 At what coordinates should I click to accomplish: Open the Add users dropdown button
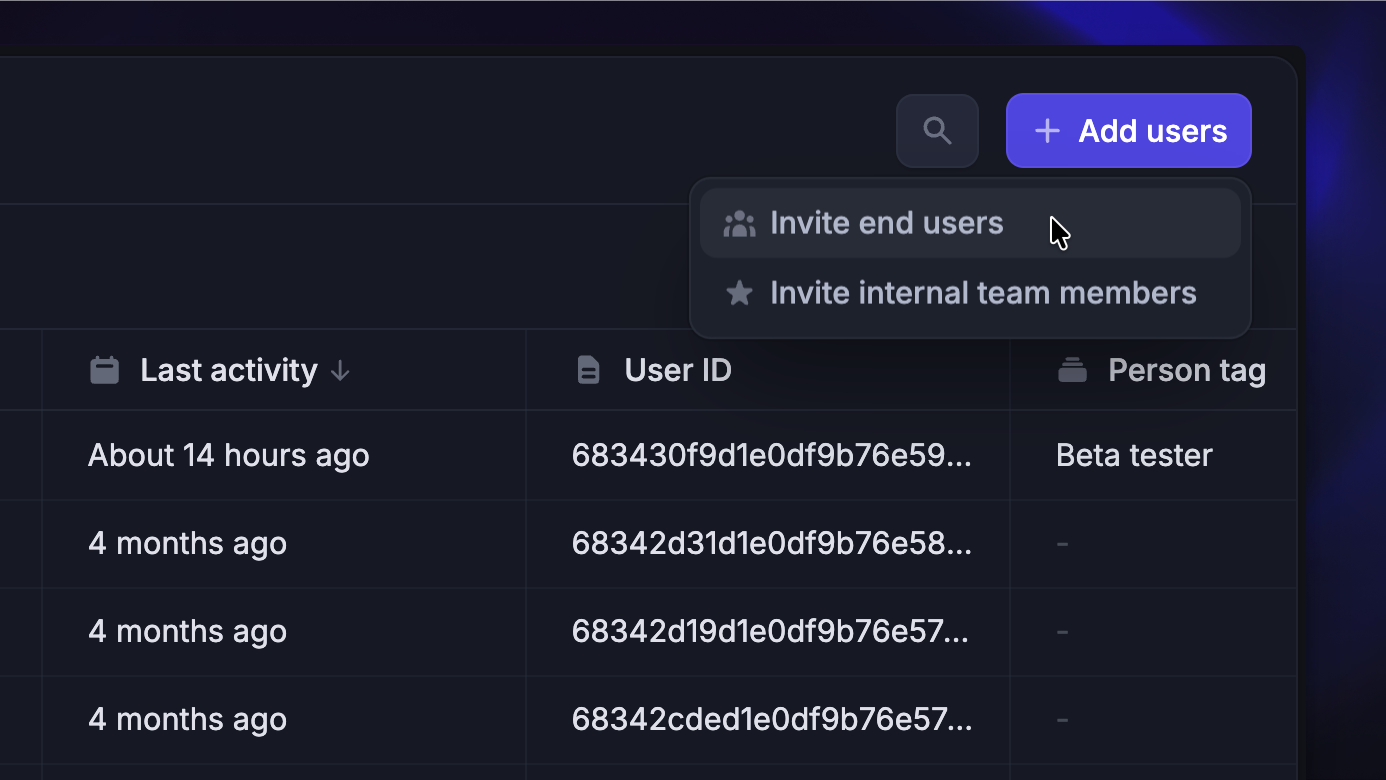click(1128, 131)
